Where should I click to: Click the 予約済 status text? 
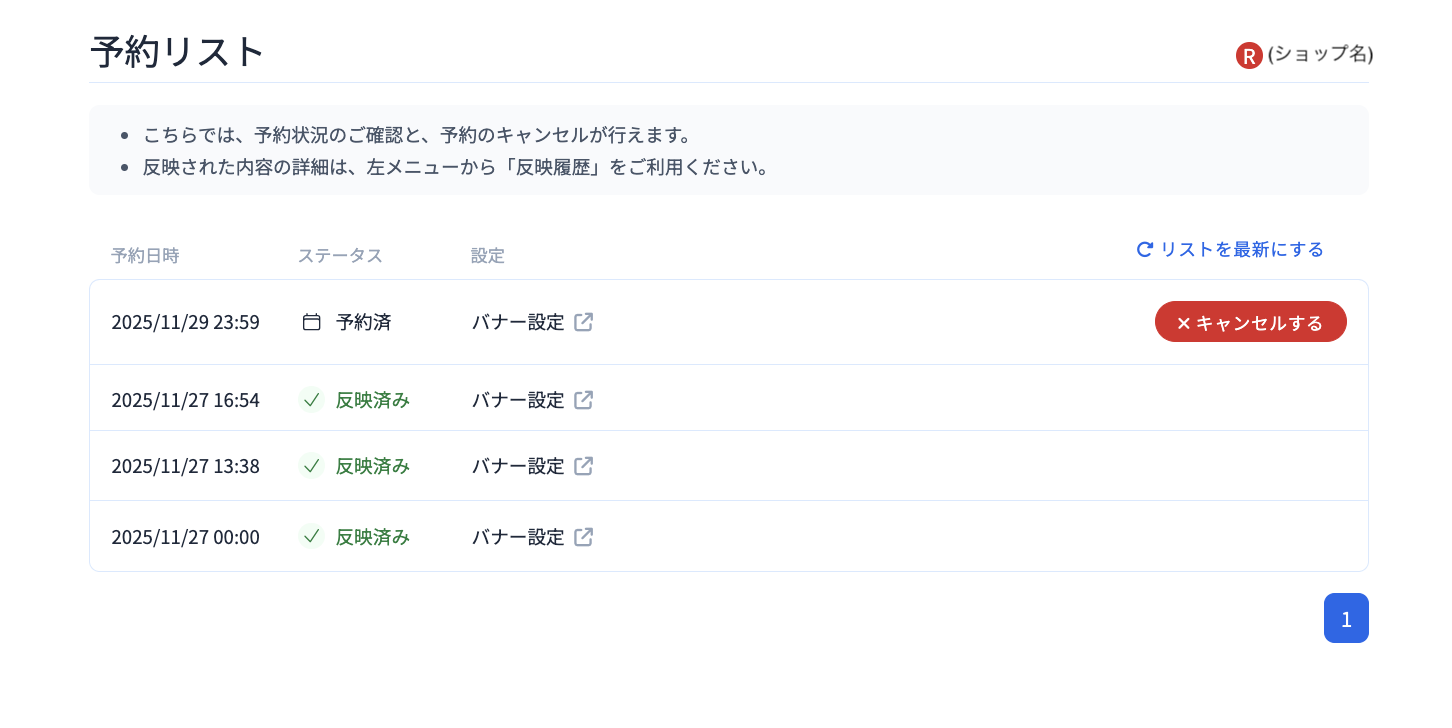coord(363,322)
